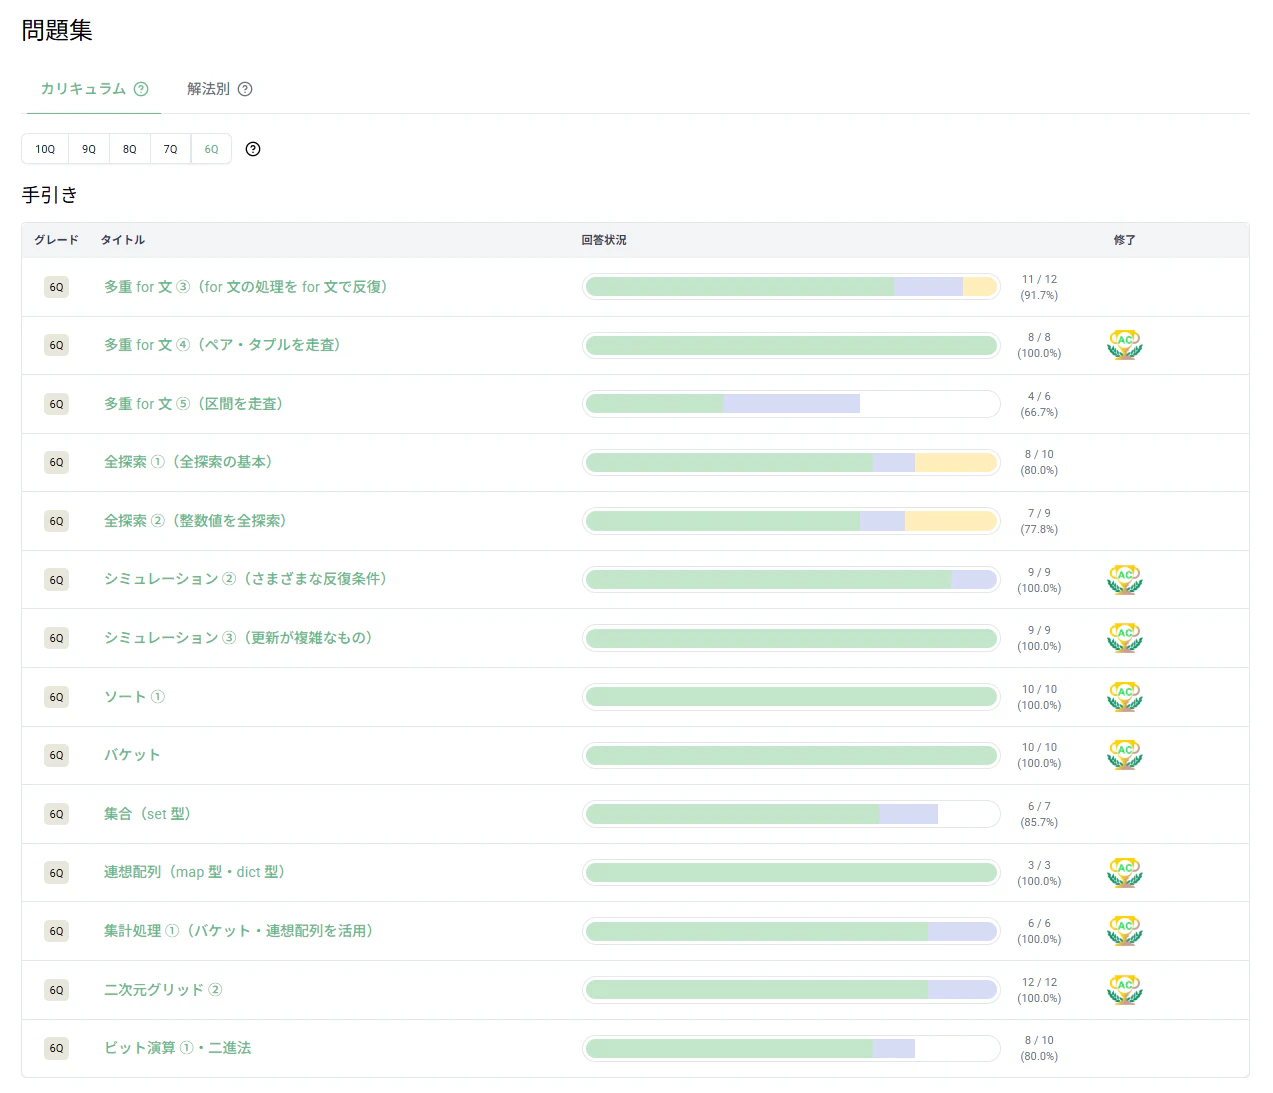
Task: Click AC badge in 二次元グリッド ② row
Action: pyautogui.click(x=1125, y=990)
